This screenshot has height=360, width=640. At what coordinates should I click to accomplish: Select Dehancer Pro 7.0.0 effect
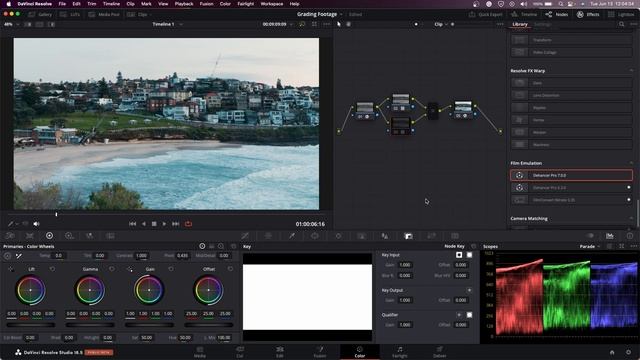pyautogui.click(x=571, y=175)
